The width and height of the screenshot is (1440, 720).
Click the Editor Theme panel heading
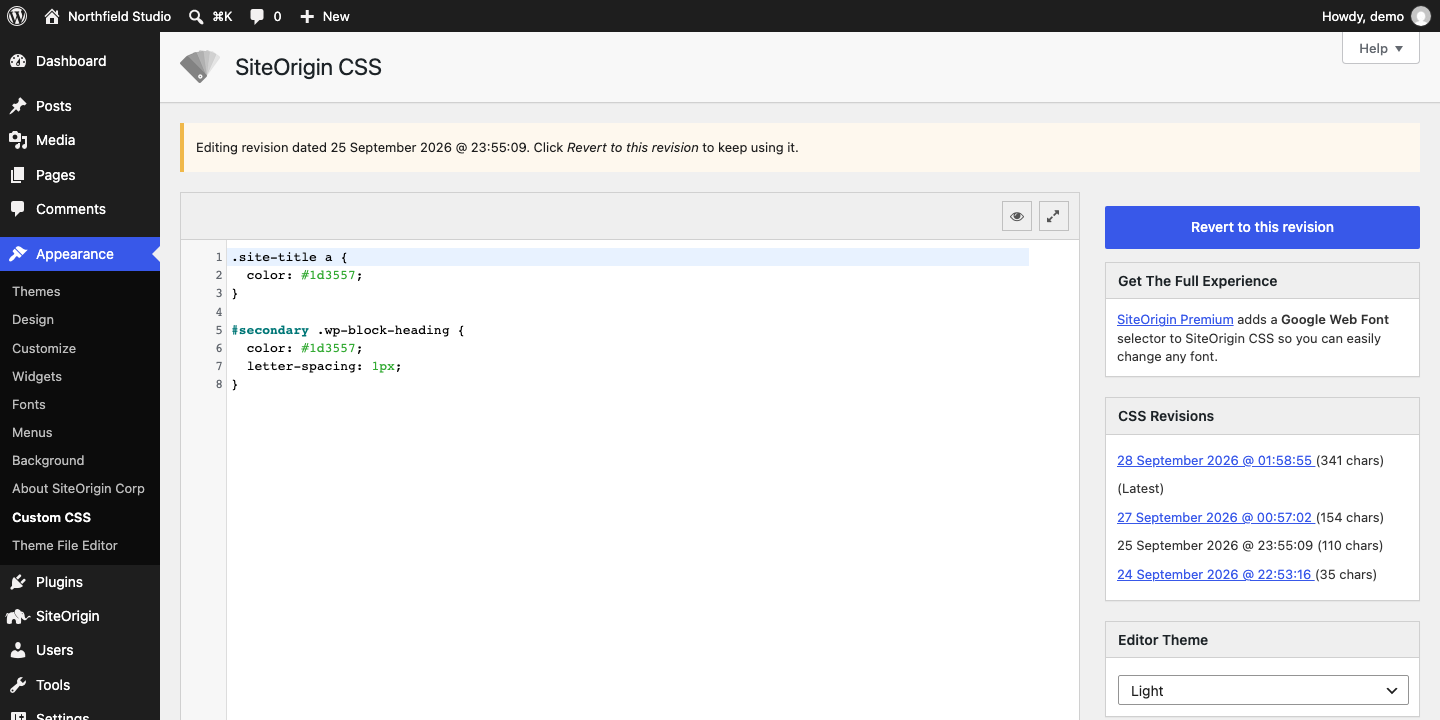1163,640
